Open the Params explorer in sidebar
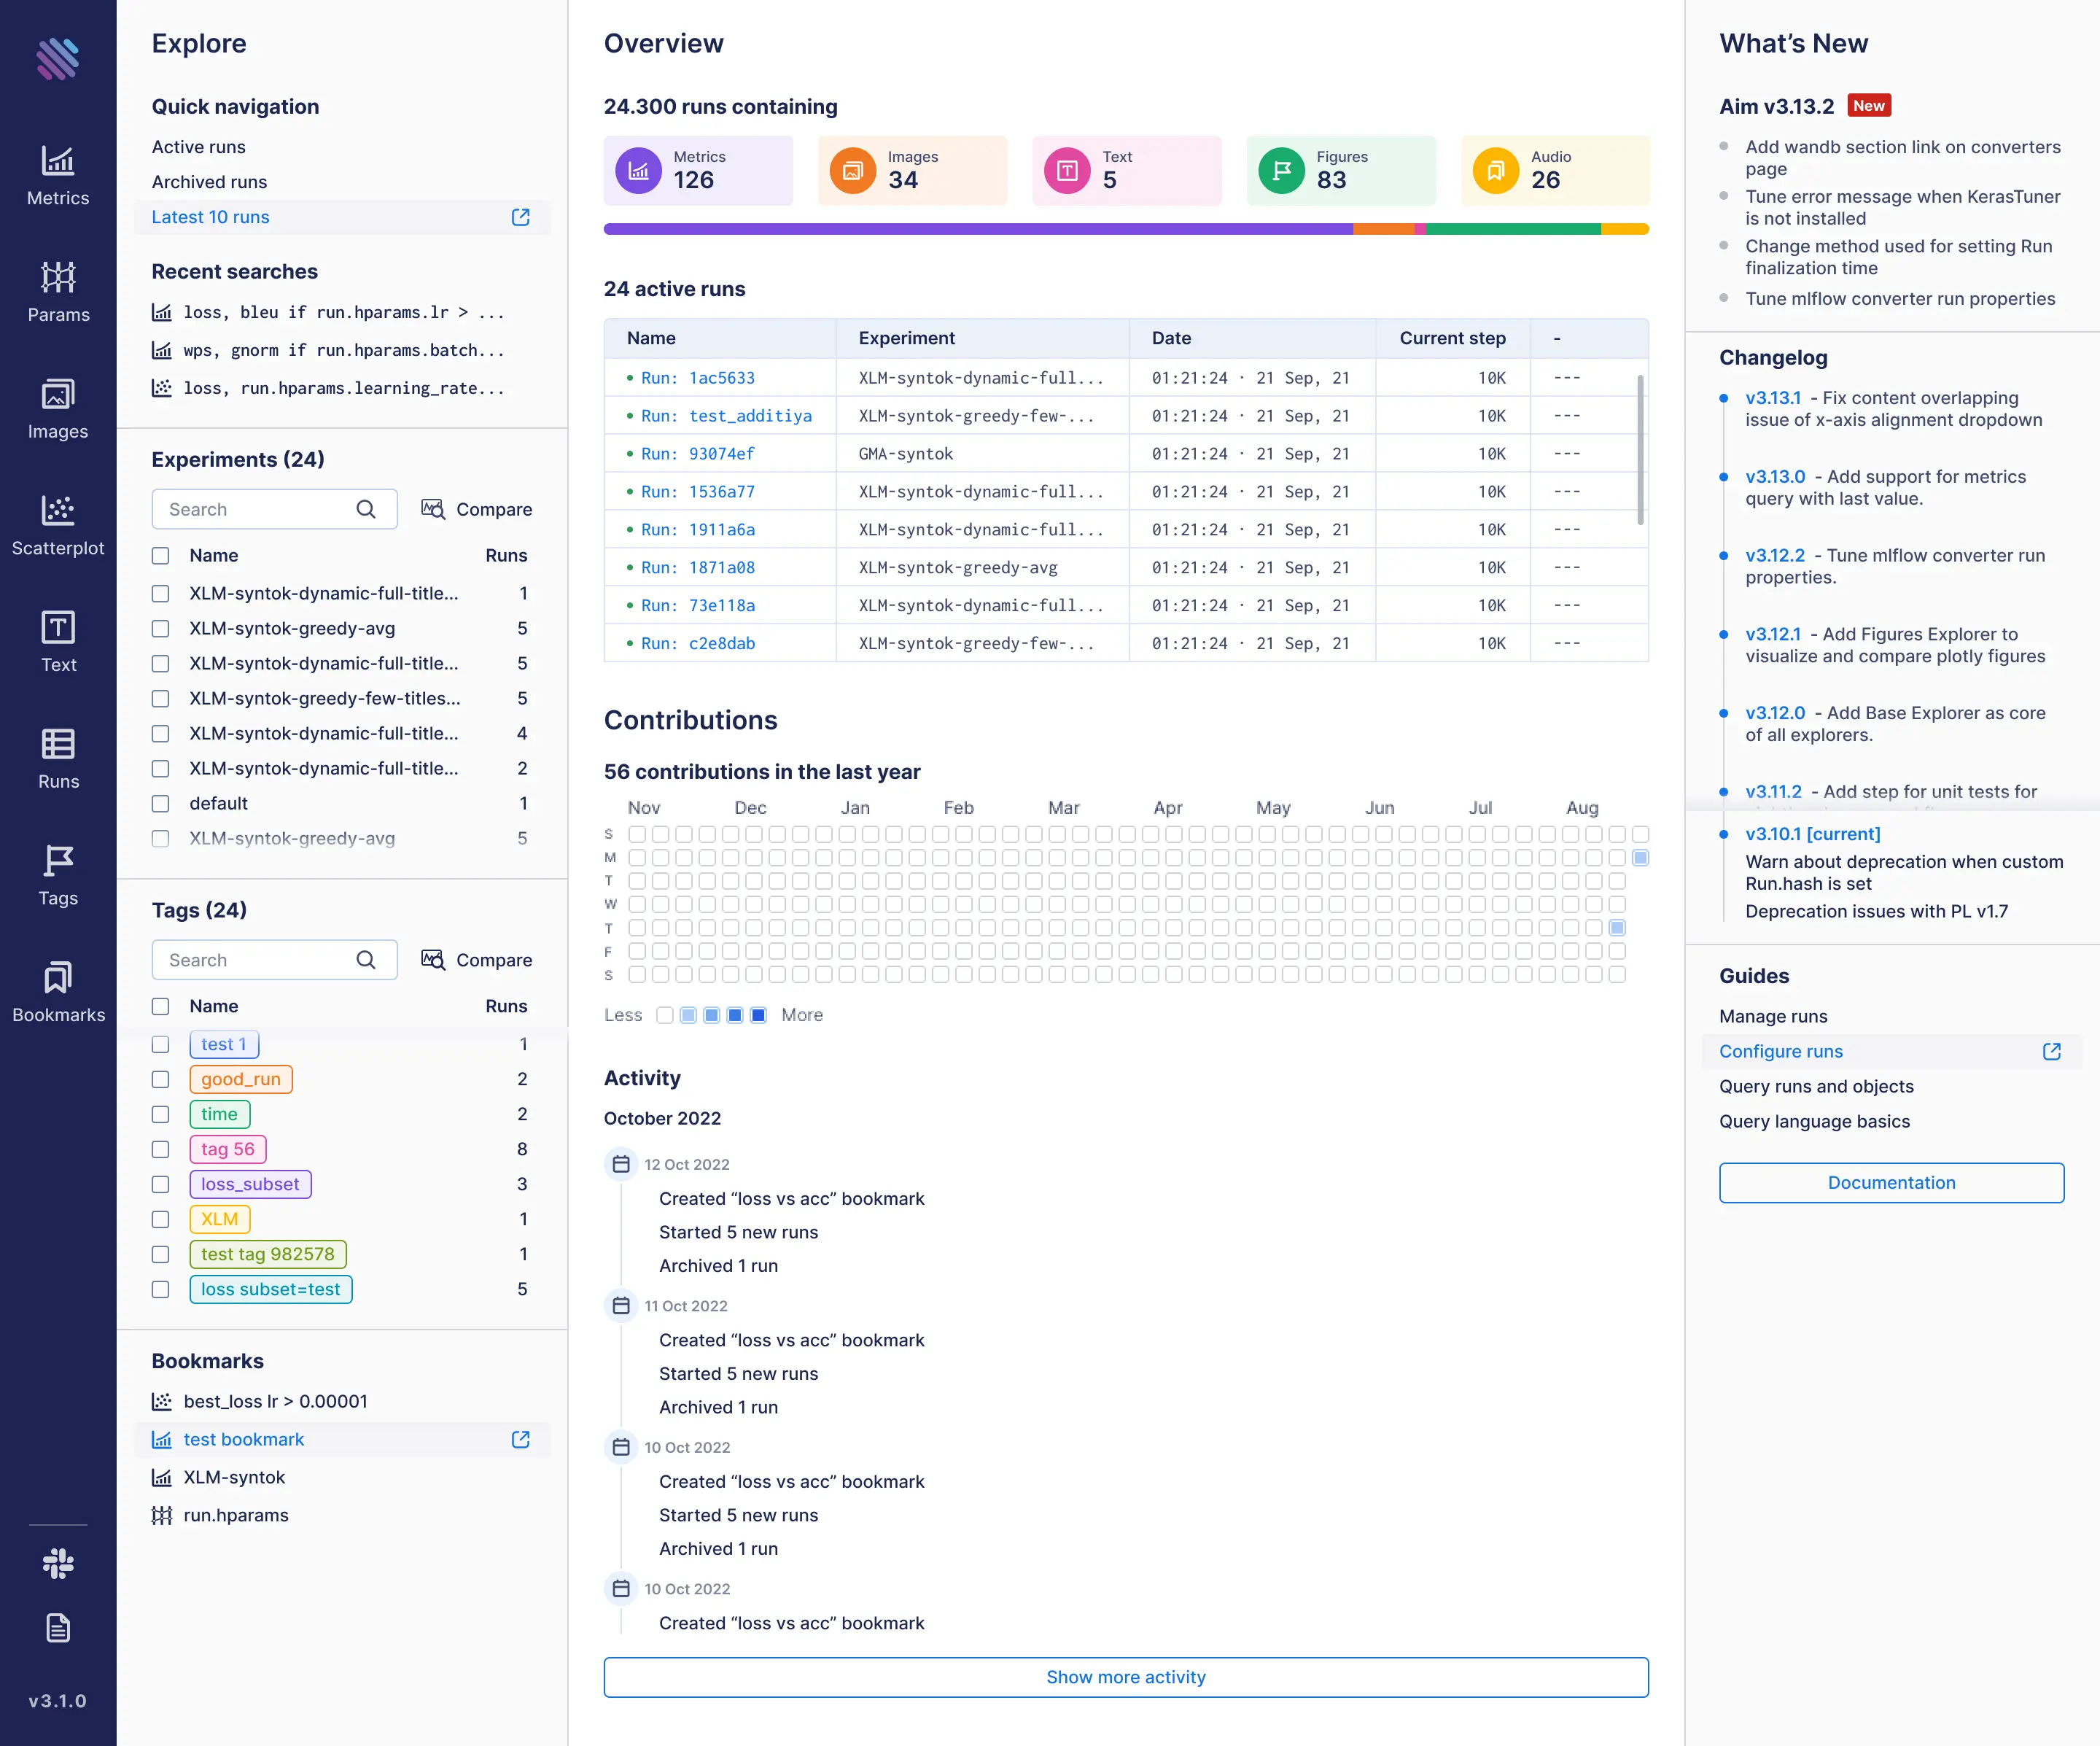 pos(58,292)
